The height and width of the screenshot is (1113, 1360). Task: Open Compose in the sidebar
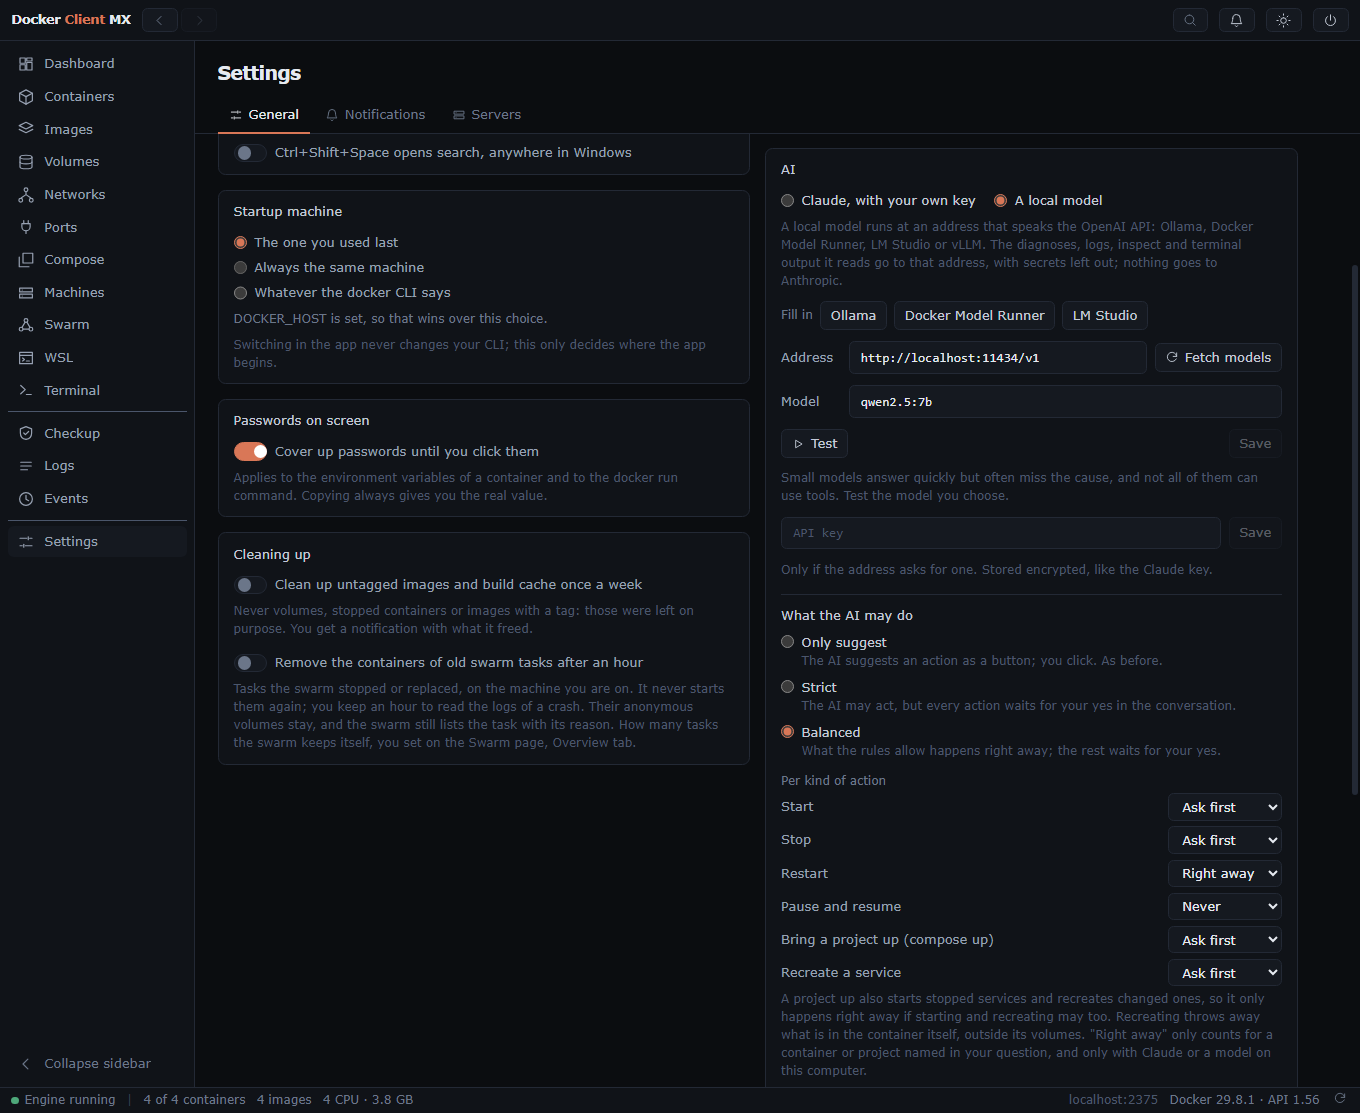point(97,260)
